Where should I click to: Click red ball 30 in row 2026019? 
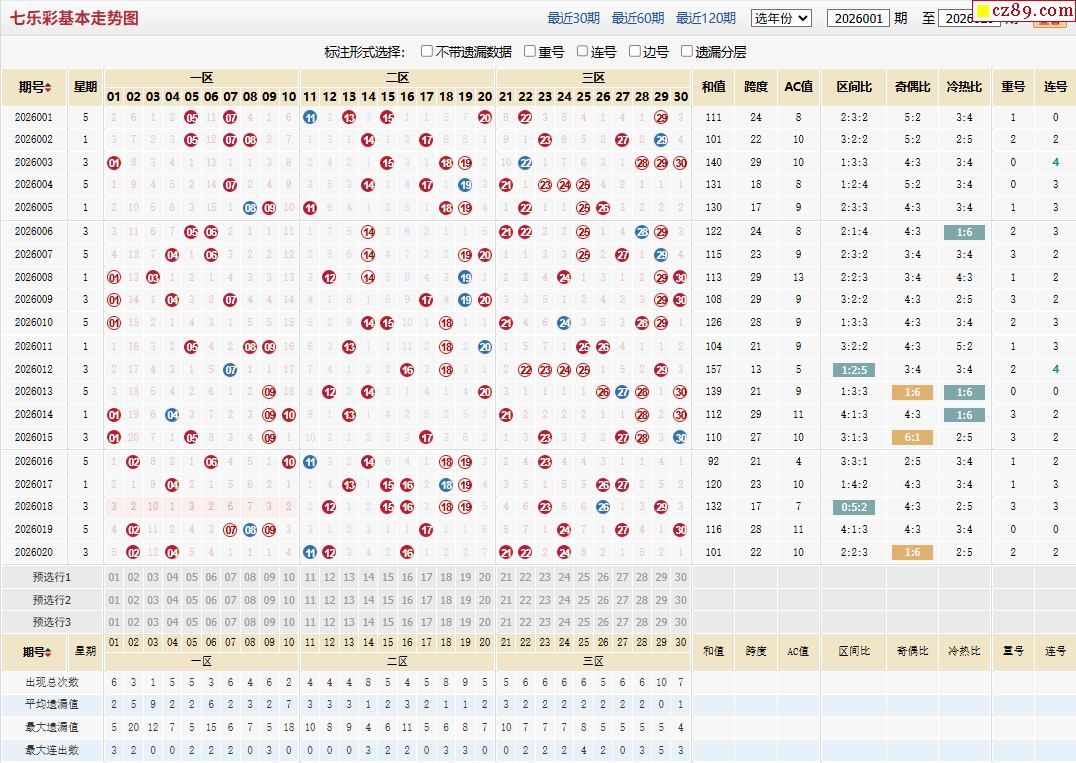point(680,530)
